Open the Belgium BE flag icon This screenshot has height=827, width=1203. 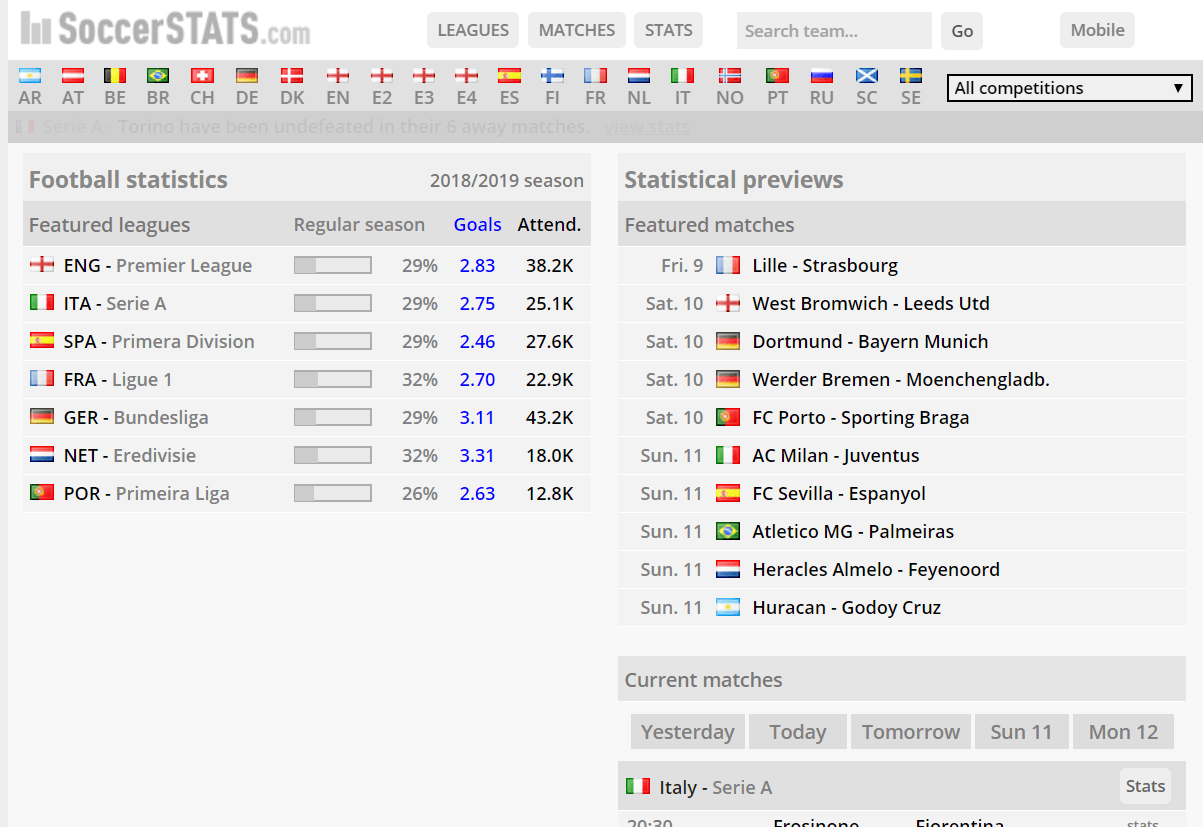click(115, 75)
